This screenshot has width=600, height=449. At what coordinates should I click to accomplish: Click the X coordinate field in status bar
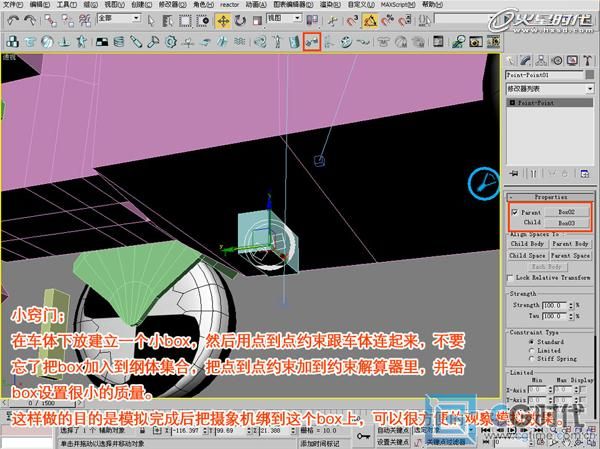(187, 431)
